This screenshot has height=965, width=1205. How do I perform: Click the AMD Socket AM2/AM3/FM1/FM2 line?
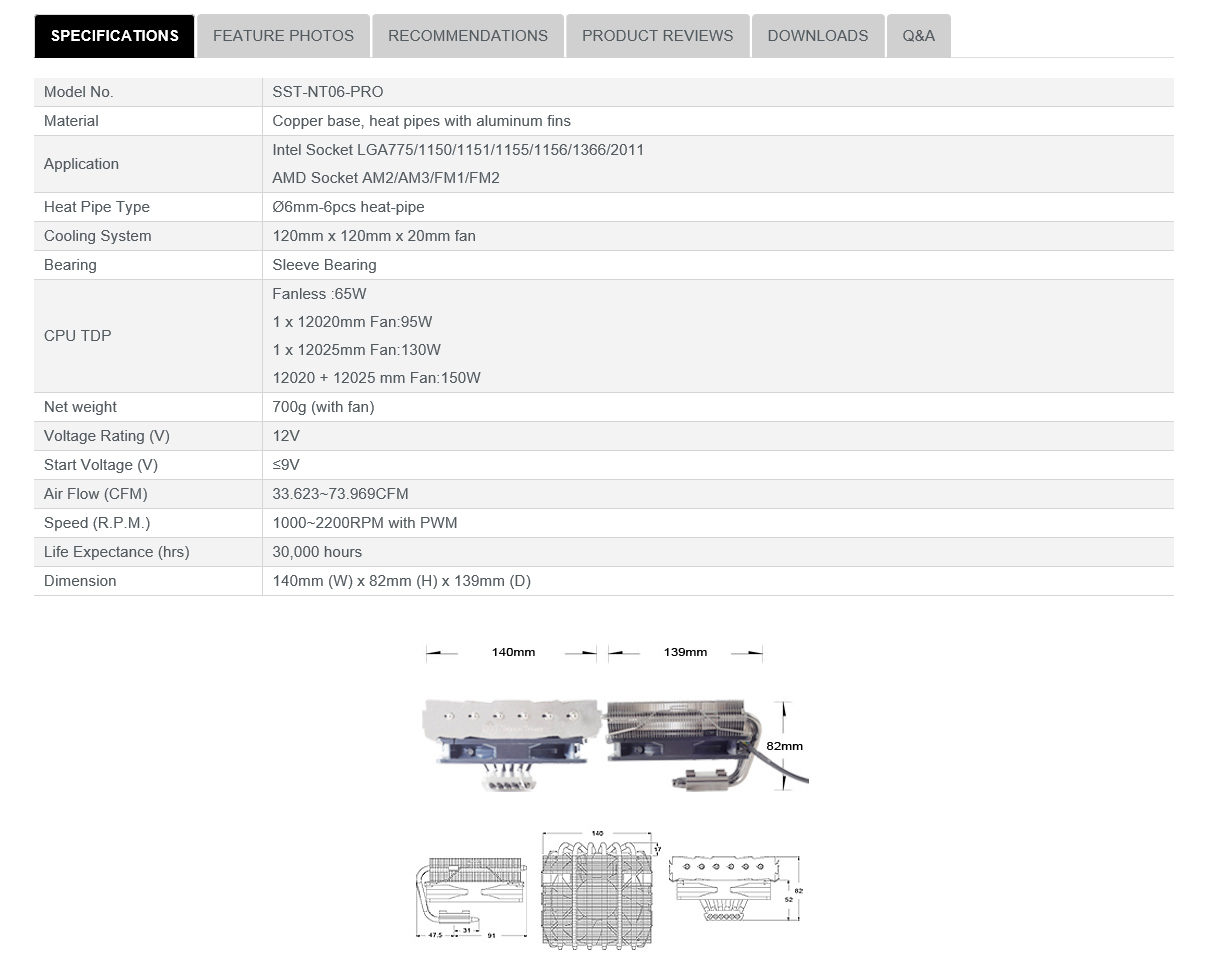point(386,178)
